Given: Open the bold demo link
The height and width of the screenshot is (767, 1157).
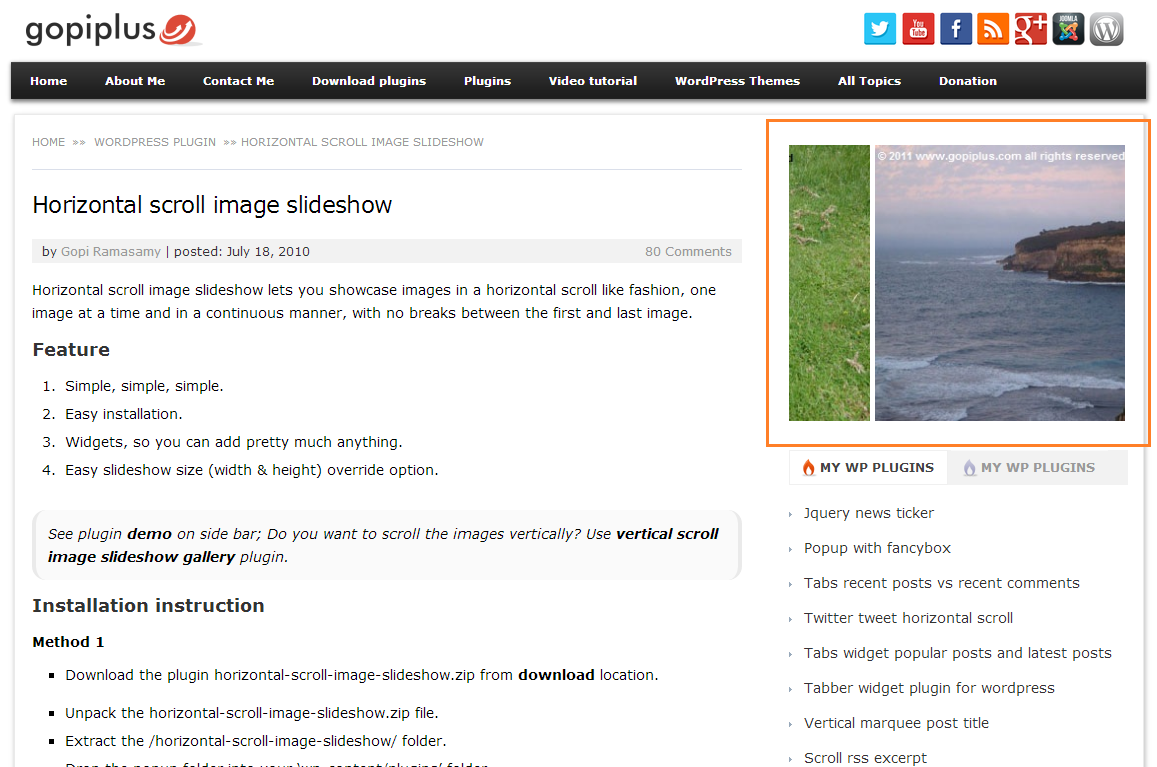Looking at the screenshot, I should (x=149, y=534).
